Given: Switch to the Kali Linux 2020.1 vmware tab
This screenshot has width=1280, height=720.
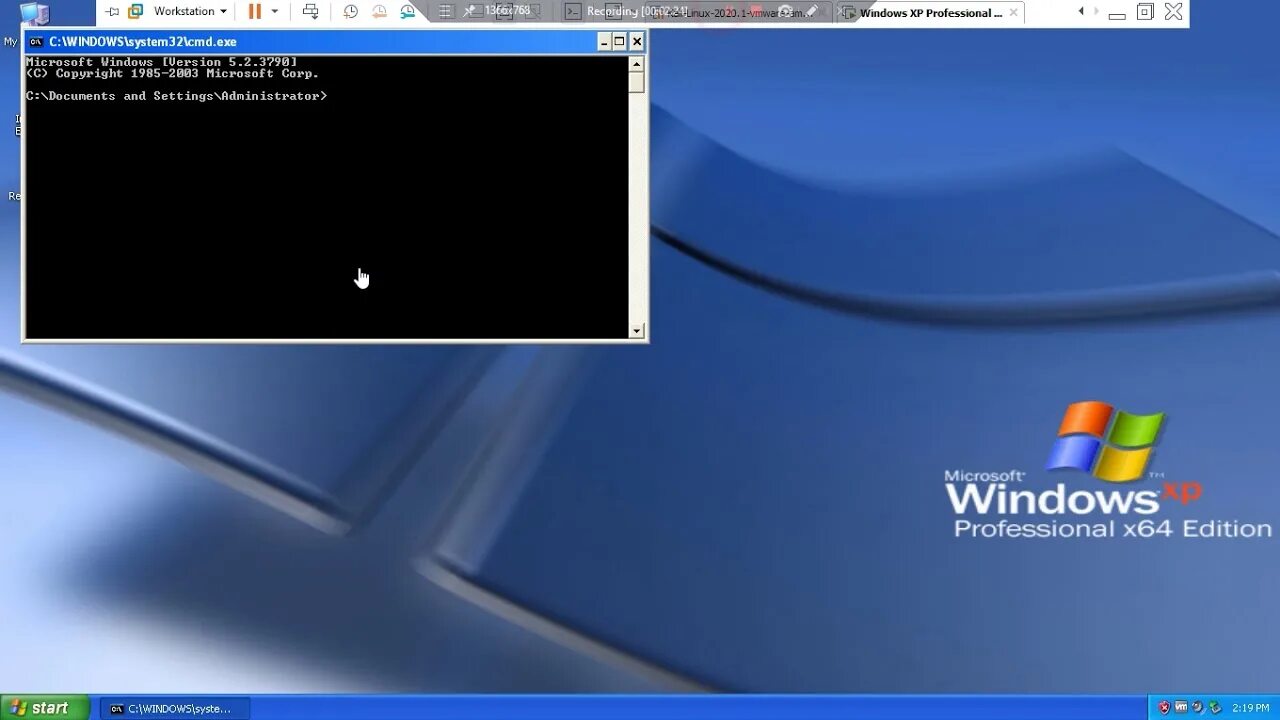Looking at the screenshot, I should [738, 13].
